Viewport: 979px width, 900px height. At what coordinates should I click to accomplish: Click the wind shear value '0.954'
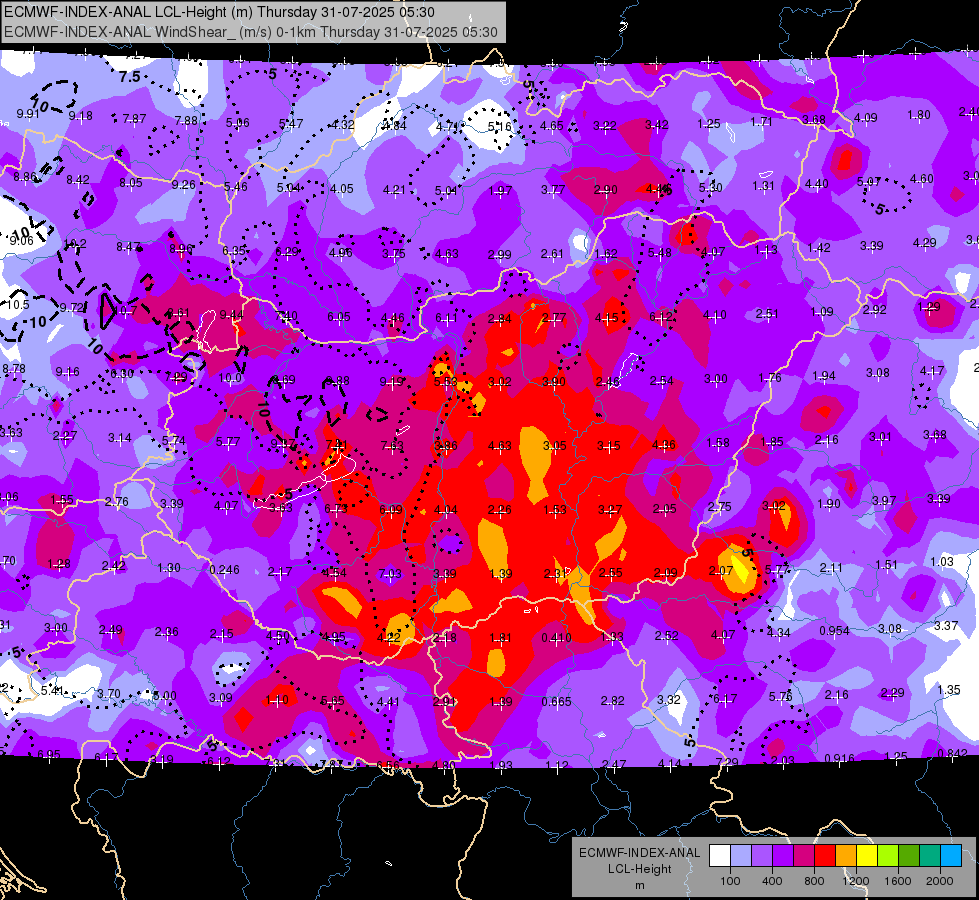pyautogui.click(x=834, y=631)
